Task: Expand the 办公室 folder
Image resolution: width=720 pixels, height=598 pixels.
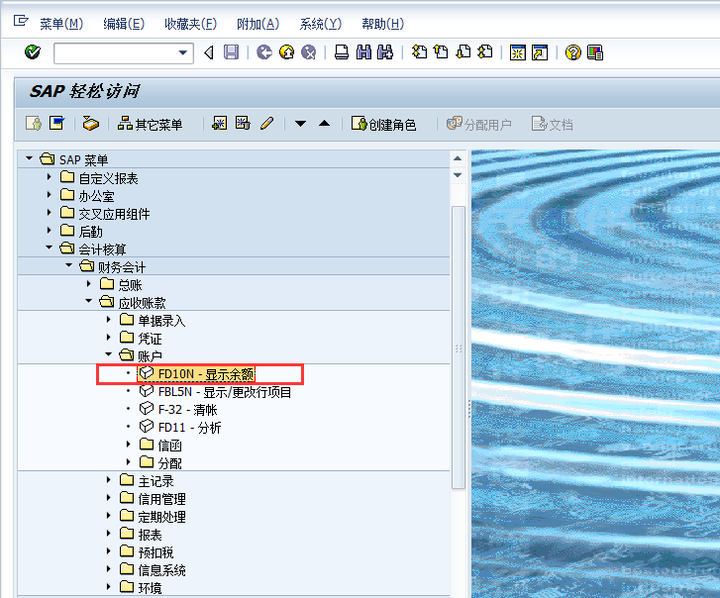Action: pos(49,194)
